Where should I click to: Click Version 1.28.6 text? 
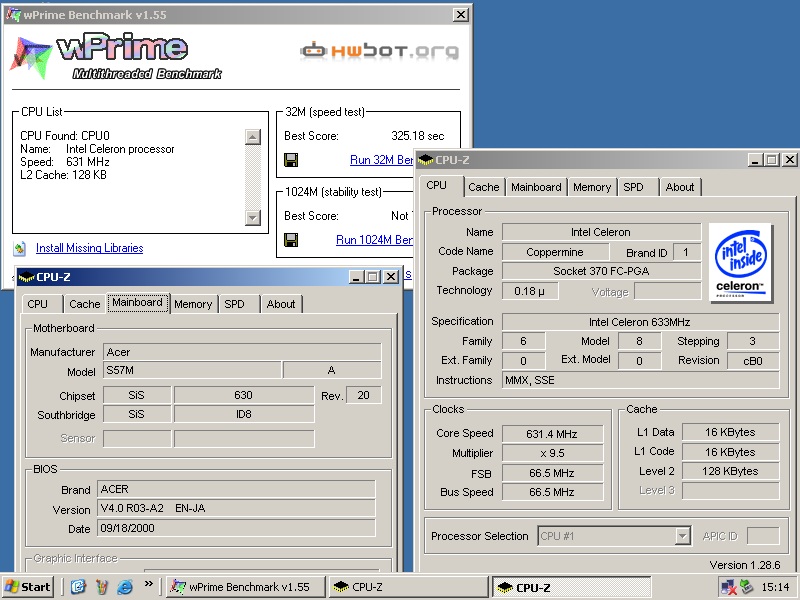[744, 565]
